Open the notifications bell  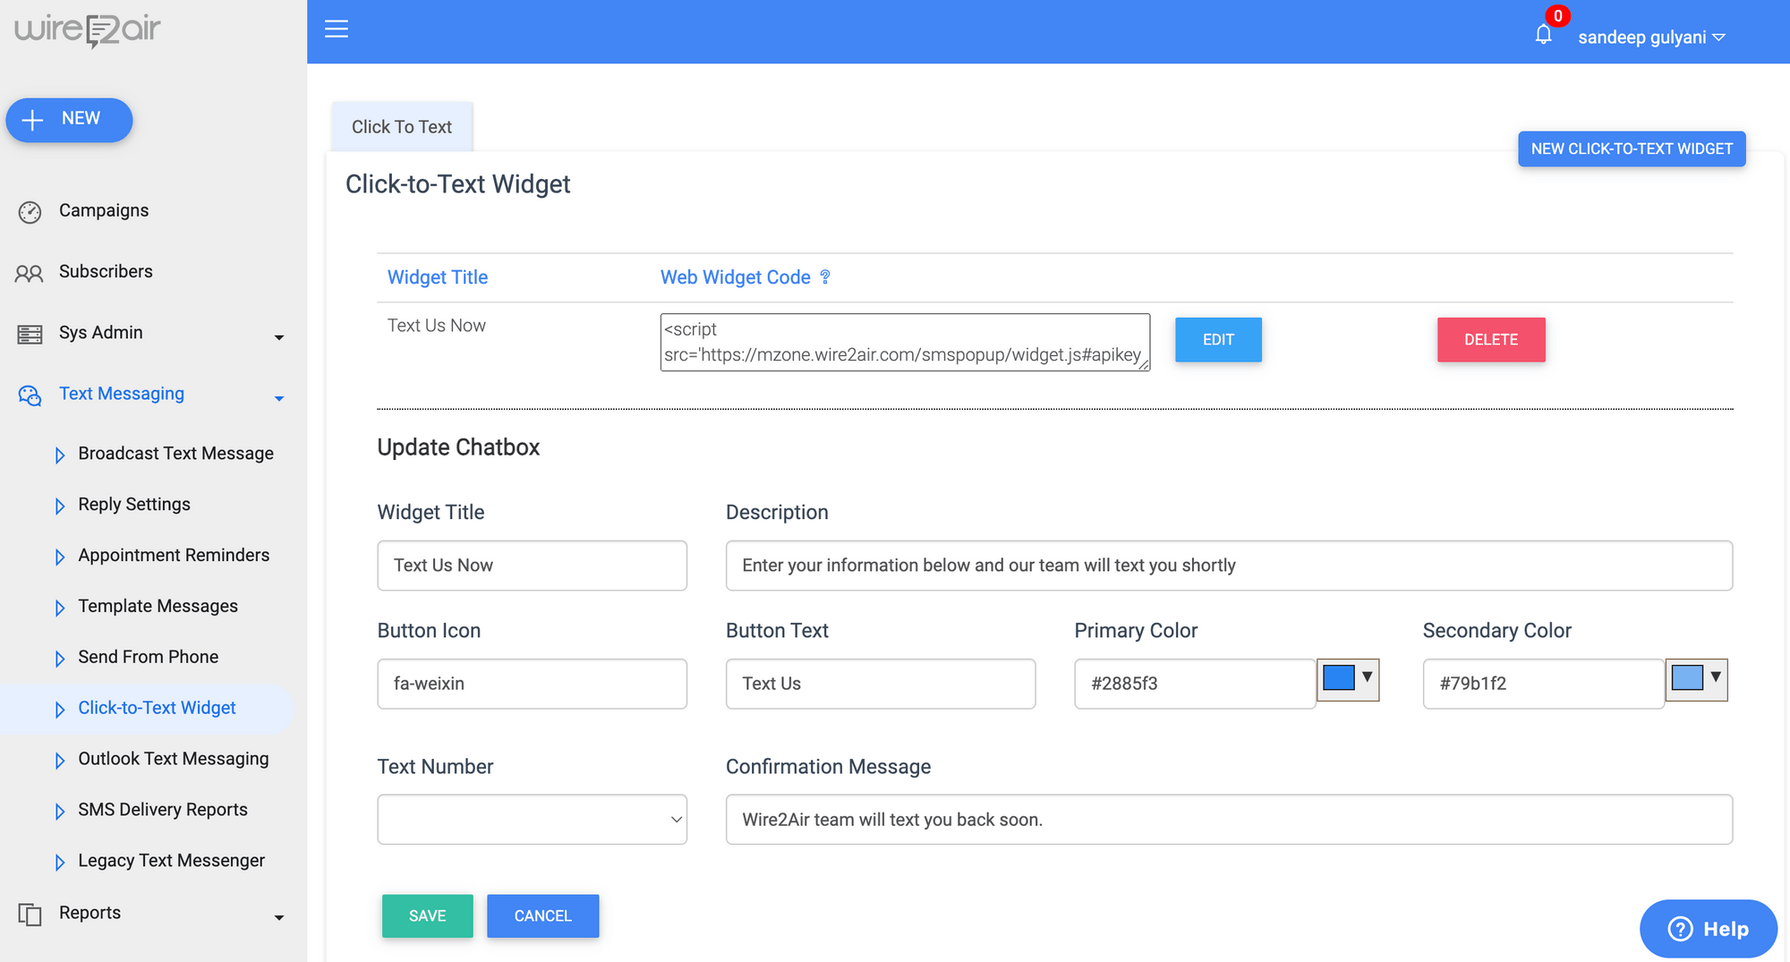(1543, 35)
